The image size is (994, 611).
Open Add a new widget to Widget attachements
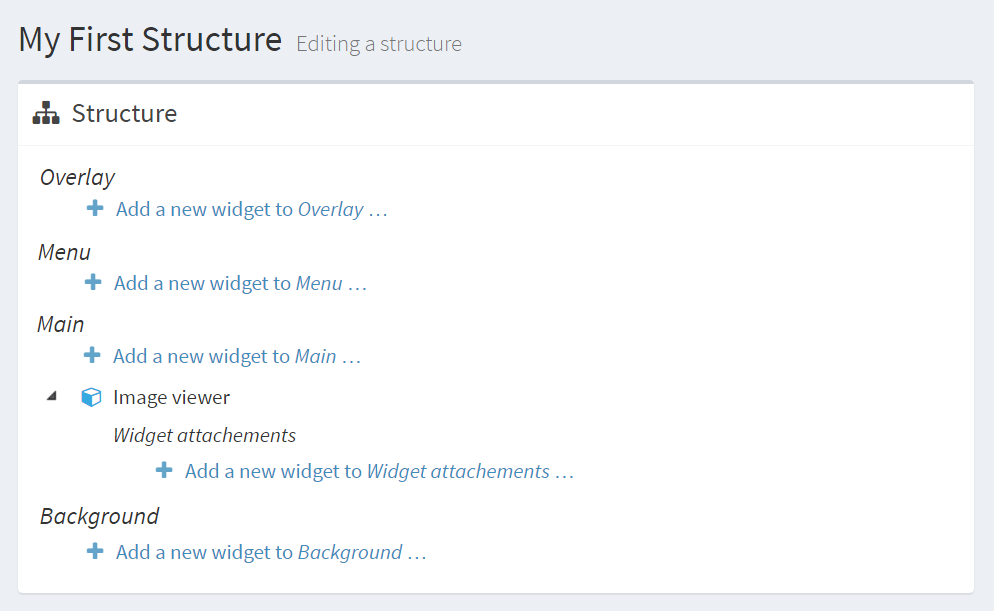pyautogui.click(x=378, y=470)
